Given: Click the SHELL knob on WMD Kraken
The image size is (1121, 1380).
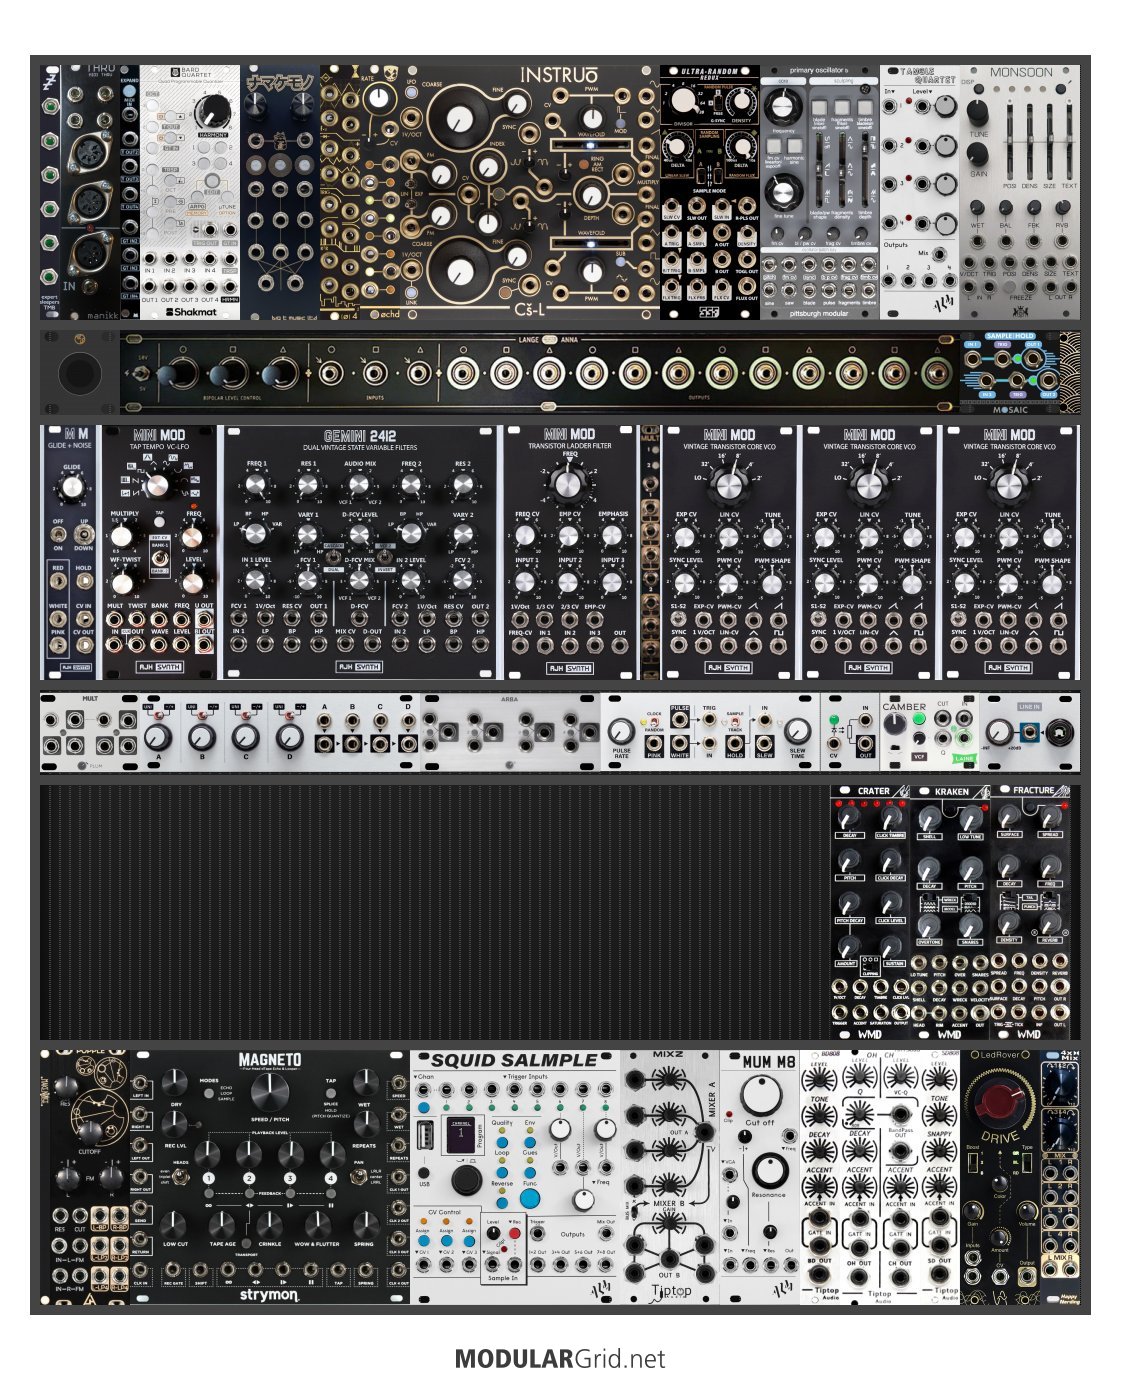Looking at the screenshot, I should 929,816.
